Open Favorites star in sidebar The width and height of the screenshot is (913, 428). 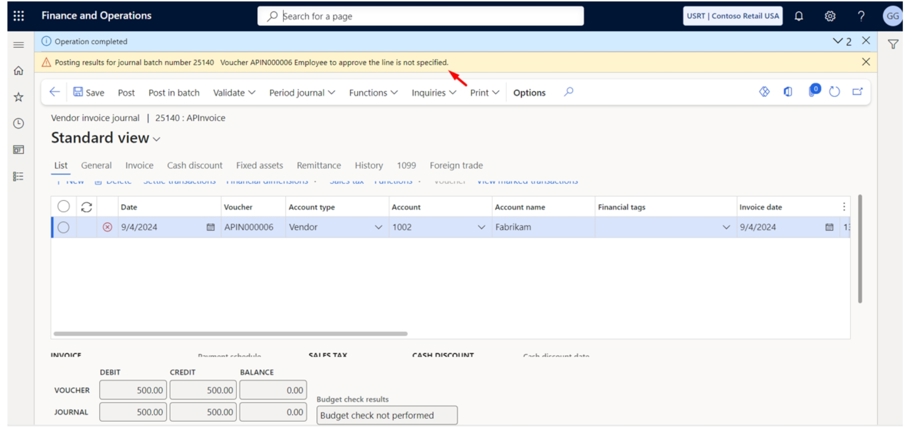tap(19, 97)
